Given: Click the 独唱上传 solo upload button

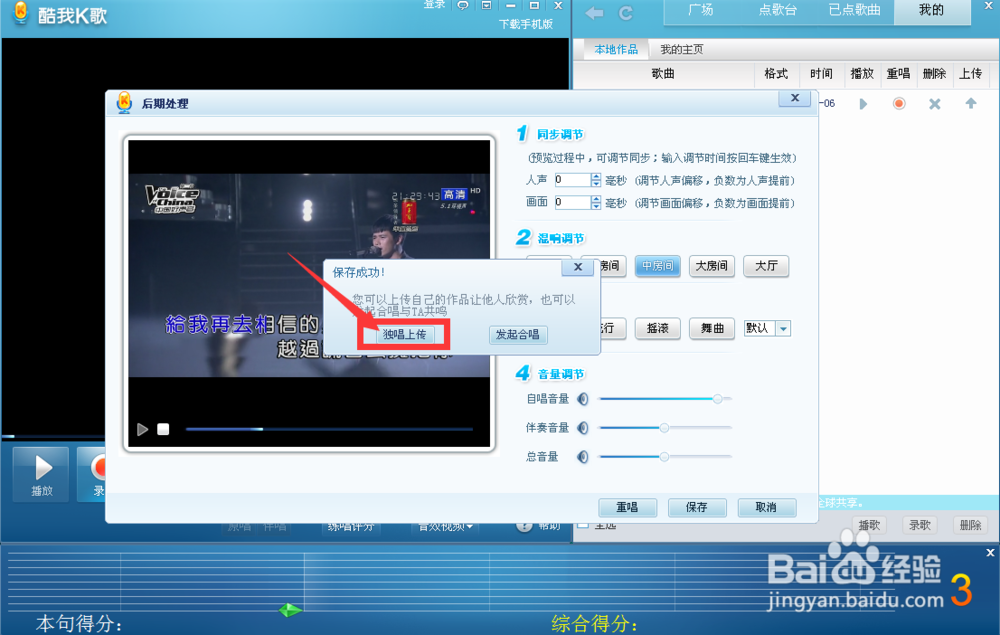Looking at the screenshot, I should tap(404, 334).
